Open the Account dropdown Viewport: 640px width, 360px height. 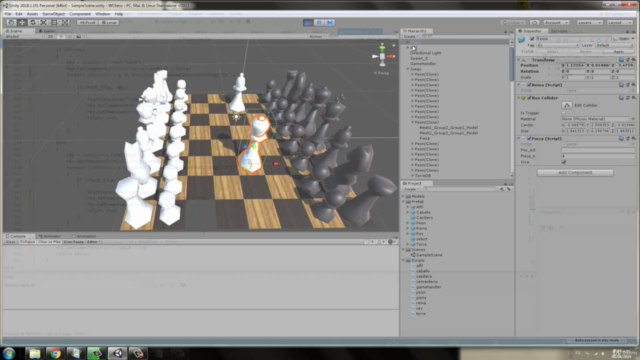556,22
